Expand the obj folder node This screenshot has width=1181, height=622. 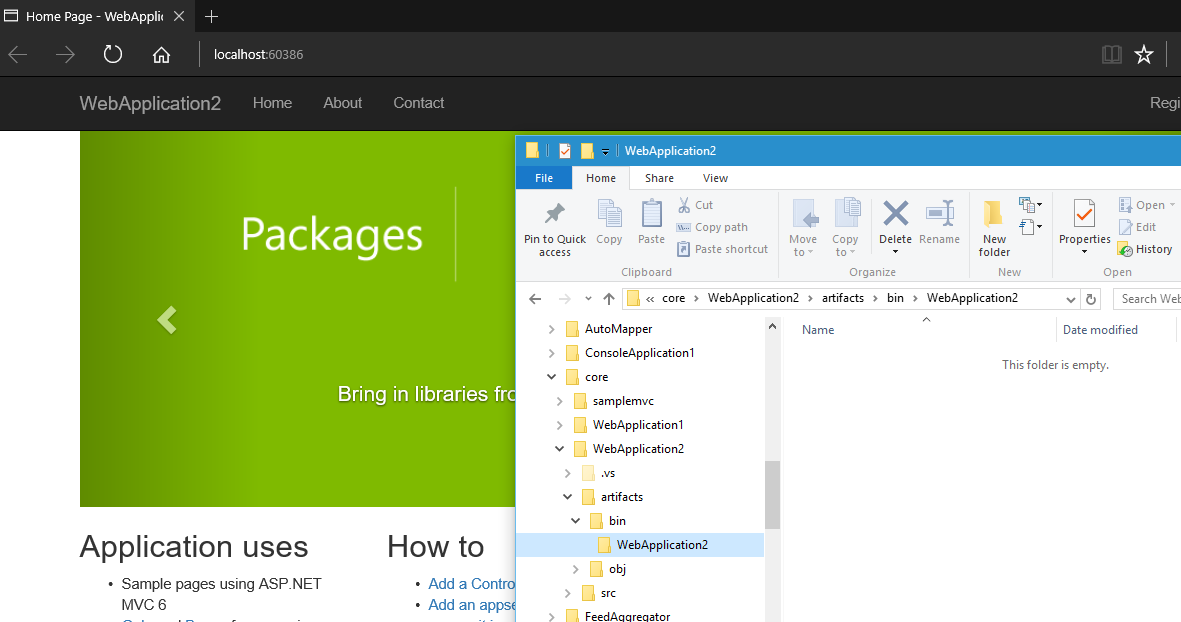click(x=576, y=569)
